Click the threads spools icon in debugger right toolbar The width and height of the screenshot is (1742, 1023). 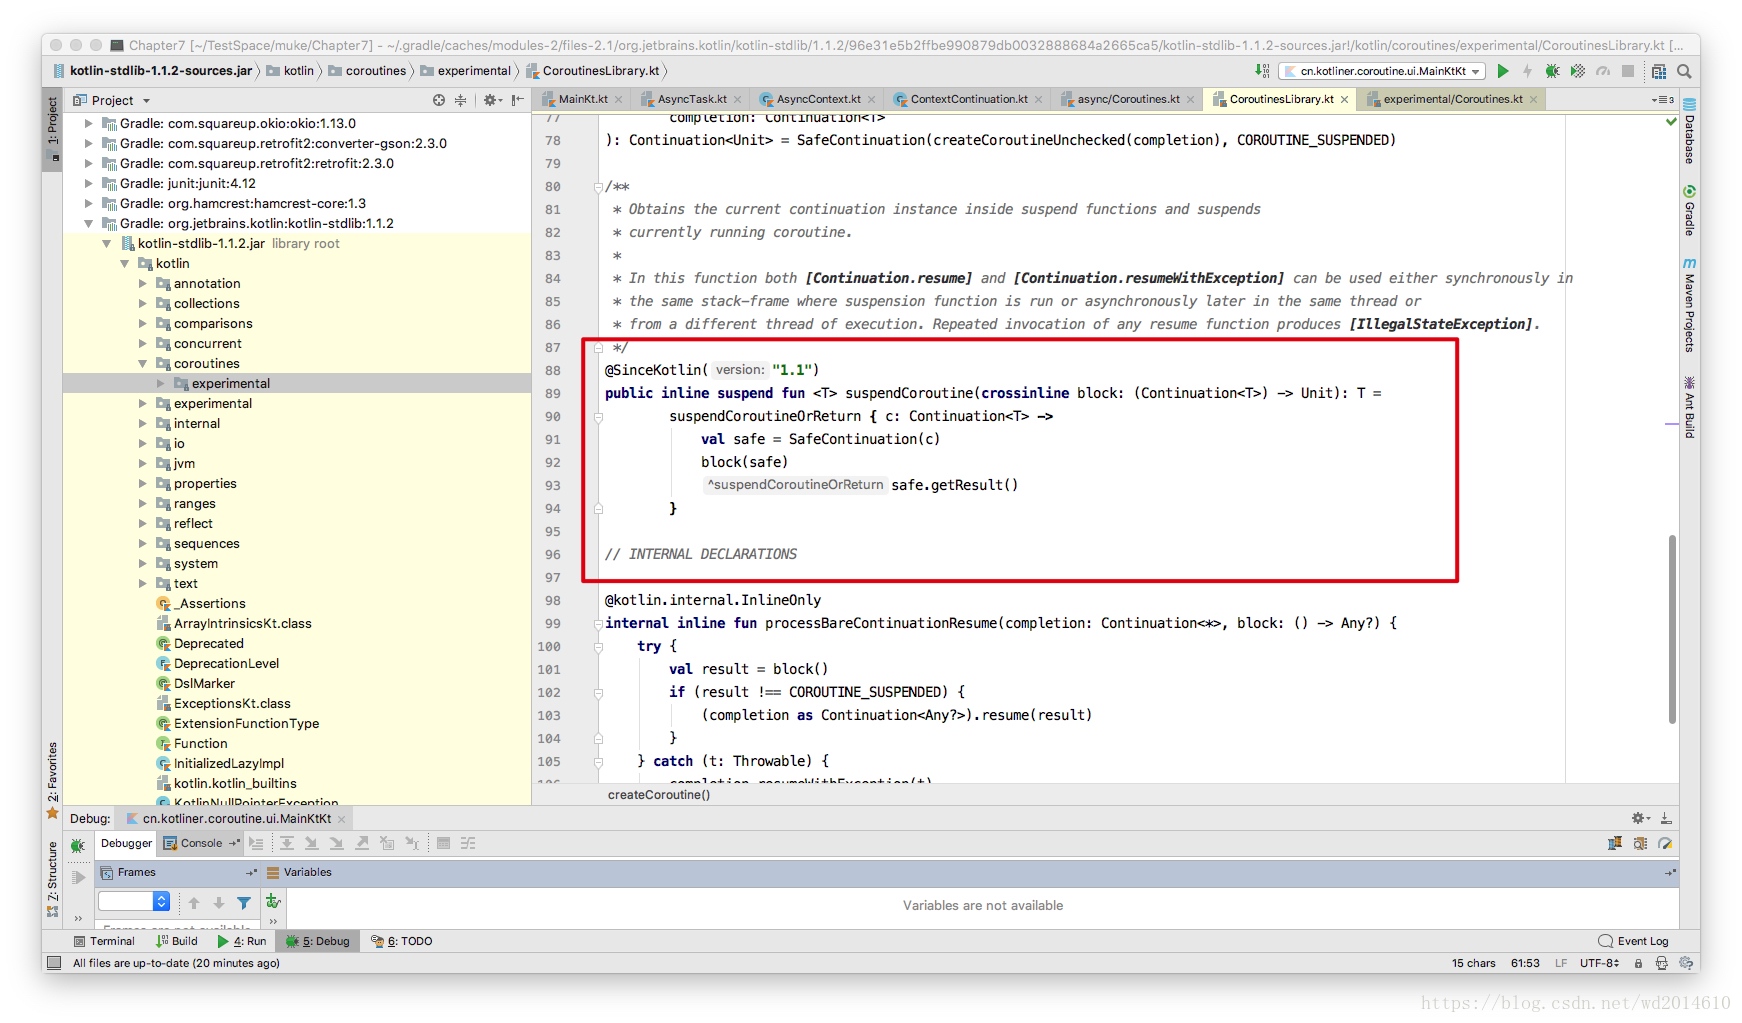[1614, 843]
